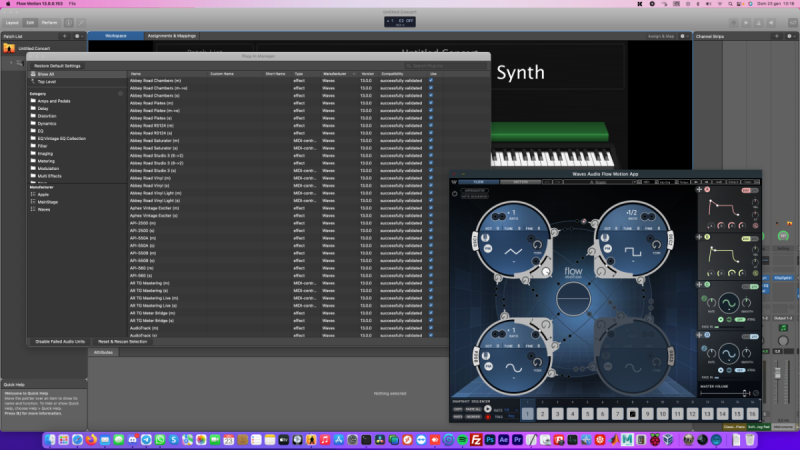Select the Waves manufacturer in sidebar
Screen dimensions: 800x450
pyautogui.click(x=44, y=210)
